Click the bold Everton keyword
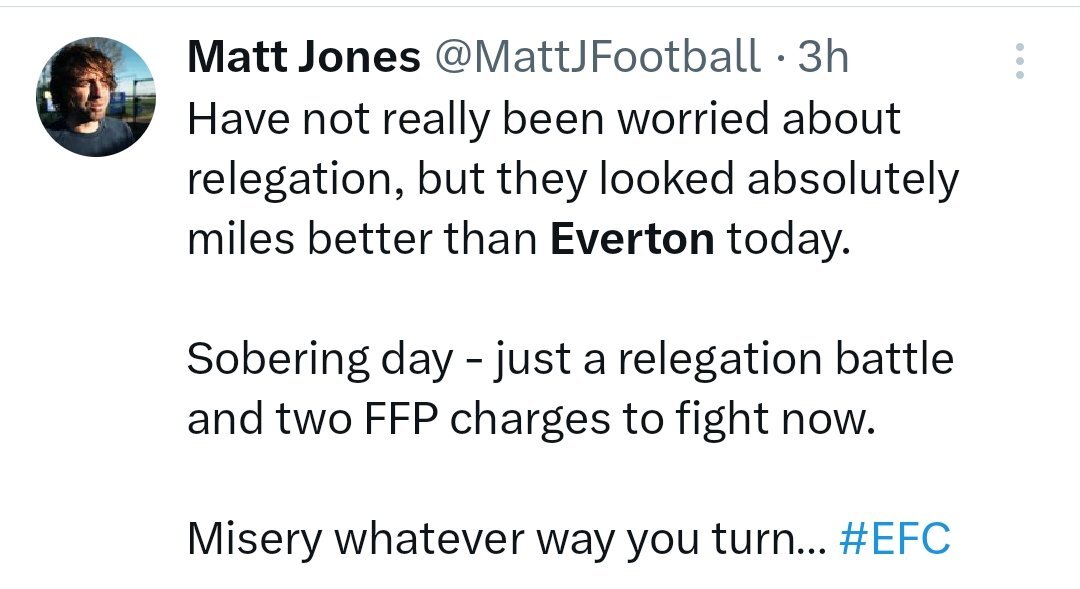This screenshot has width=1080, height=589. point(632,239)
